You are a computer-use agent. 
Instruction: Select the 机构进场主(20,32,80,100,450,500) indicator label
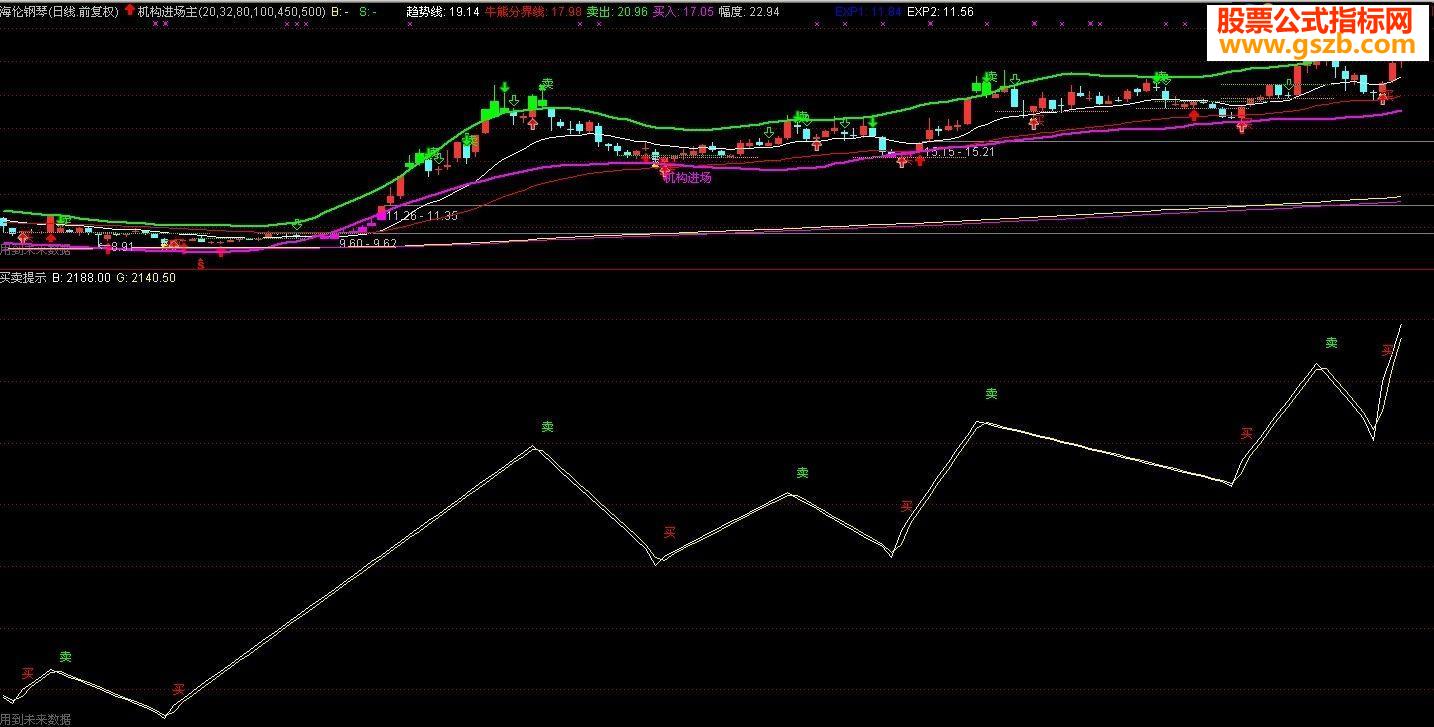(232, 12)
